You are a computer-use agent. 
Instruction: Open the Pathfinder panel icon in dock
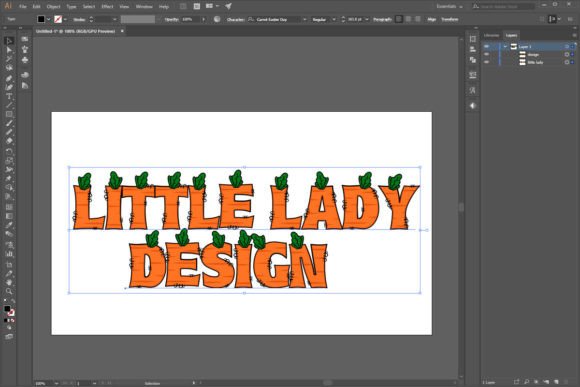(x=473, y=60)
